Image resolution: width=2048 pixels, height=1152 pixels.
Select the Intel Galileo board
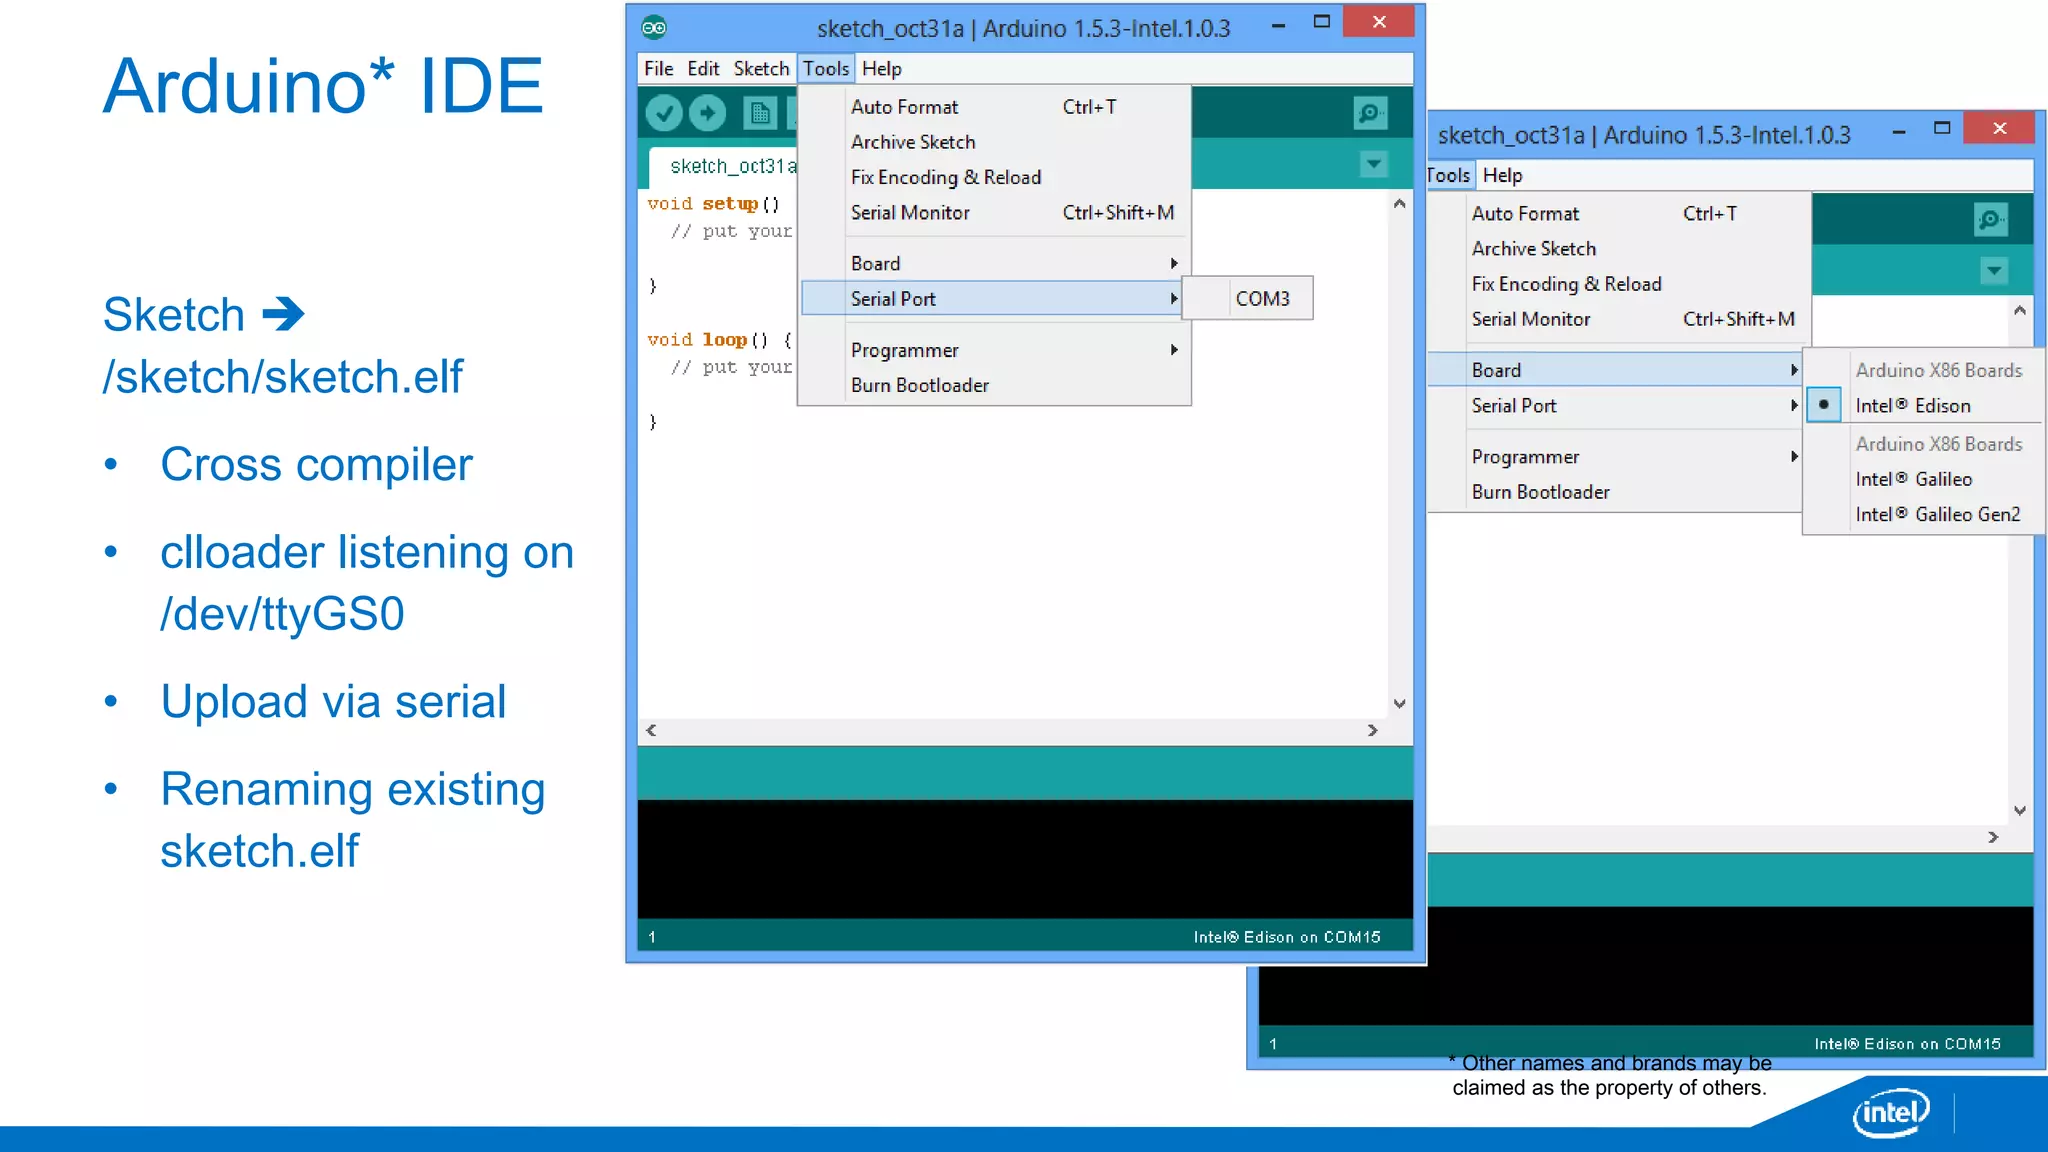pos(1924,480)
